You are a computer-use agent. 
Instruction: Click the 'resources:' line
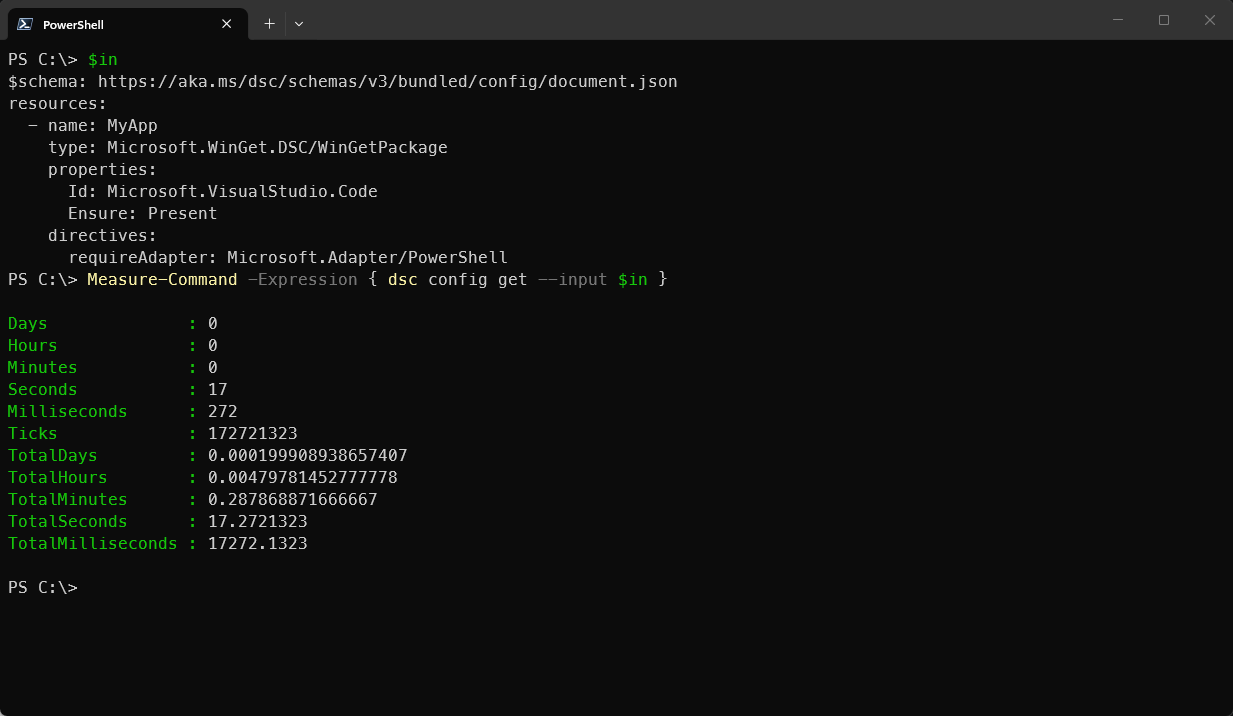(58, 103)
